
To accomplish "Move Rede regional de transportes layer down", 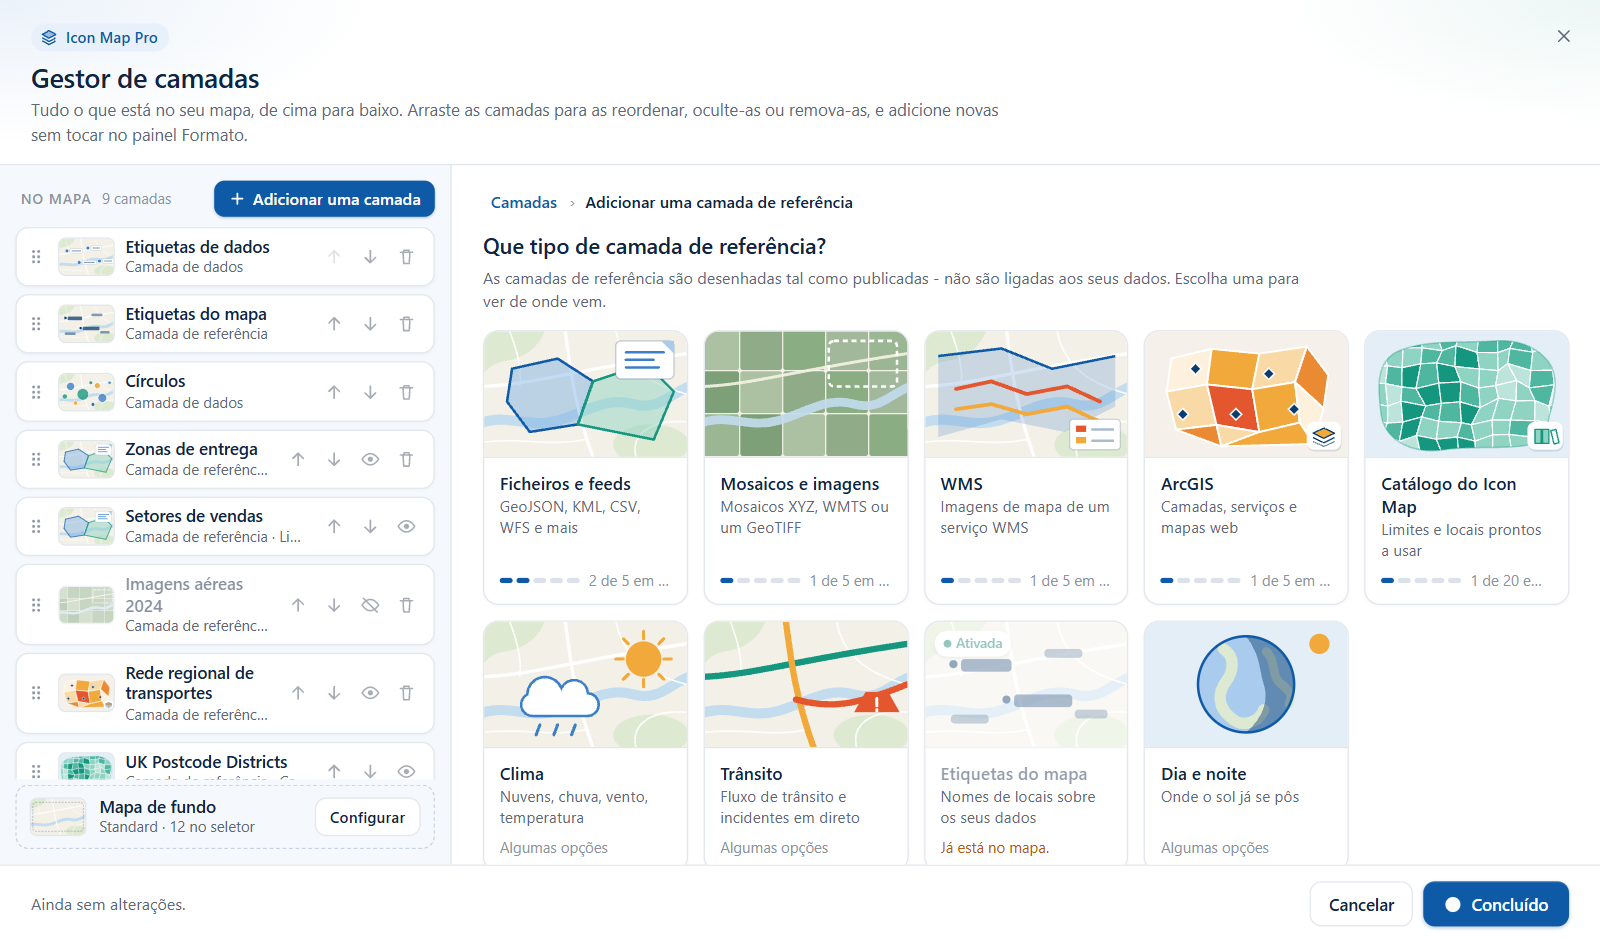I will pos(334,693).
